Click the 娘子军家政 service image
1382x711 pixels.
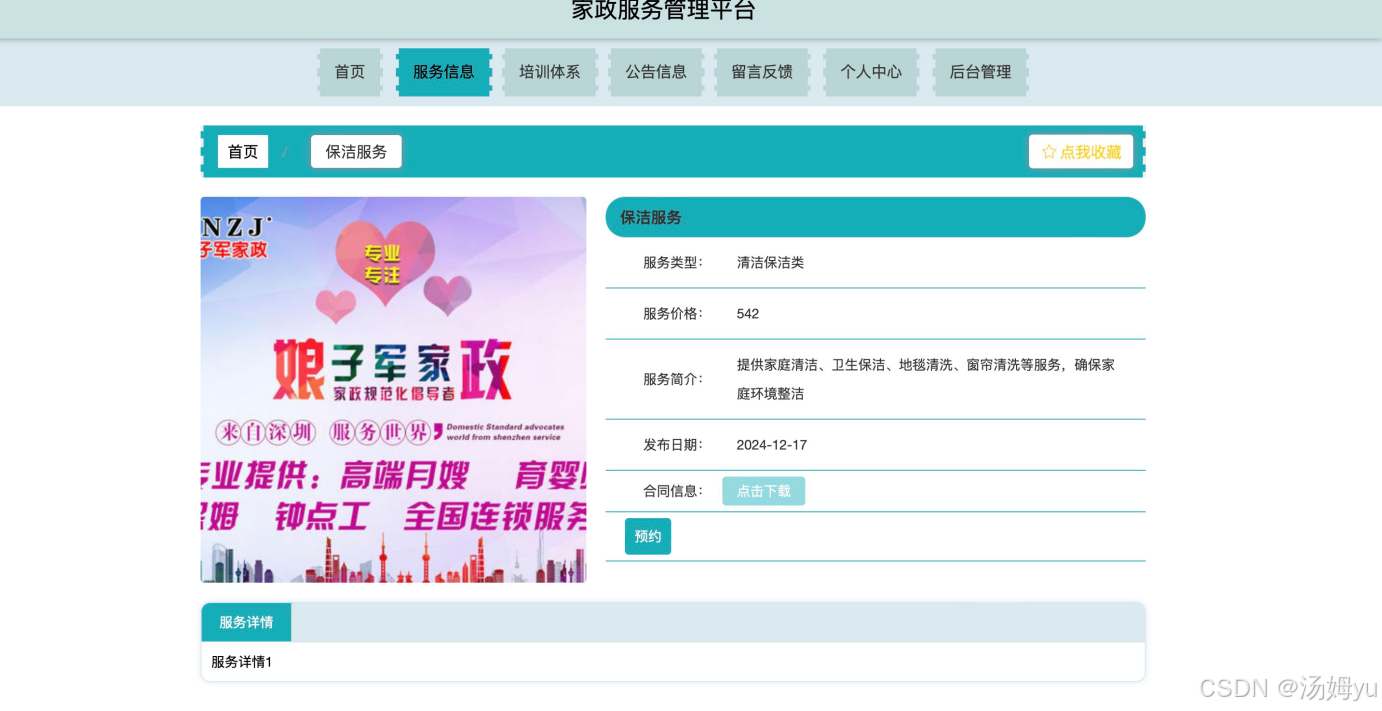tap(393, 389)
